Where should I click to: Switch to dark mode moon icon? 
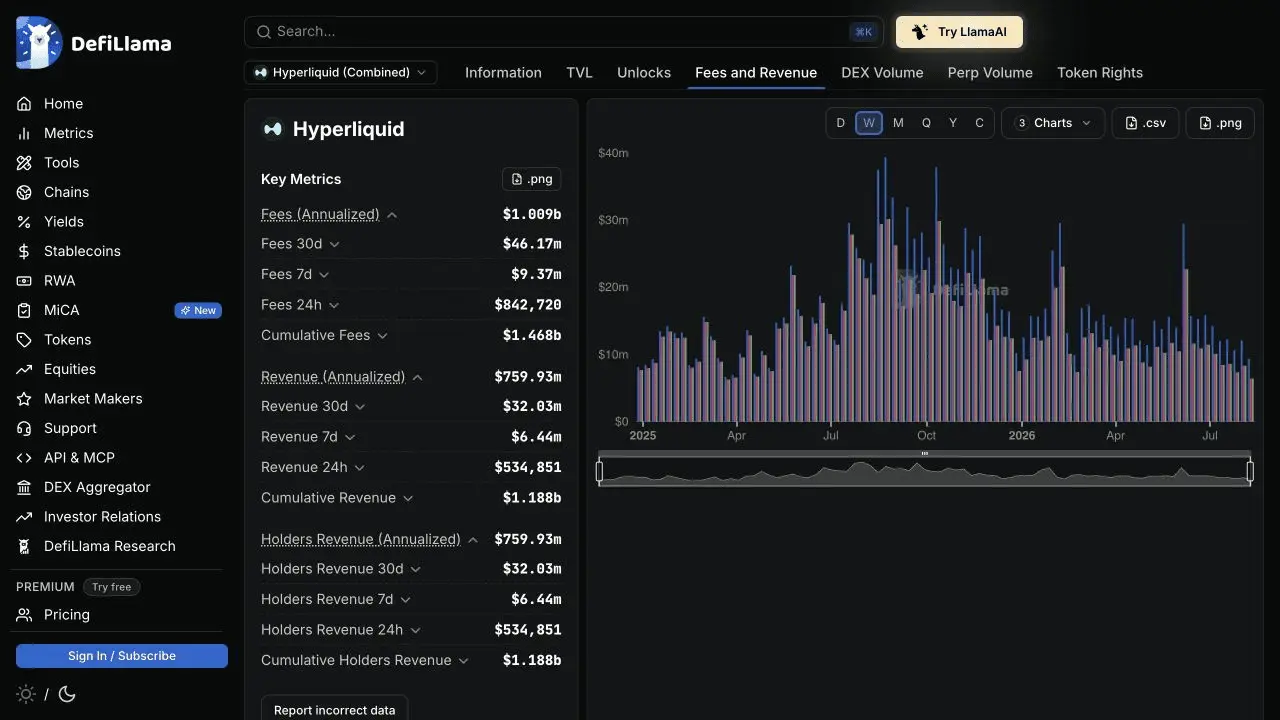67,694
